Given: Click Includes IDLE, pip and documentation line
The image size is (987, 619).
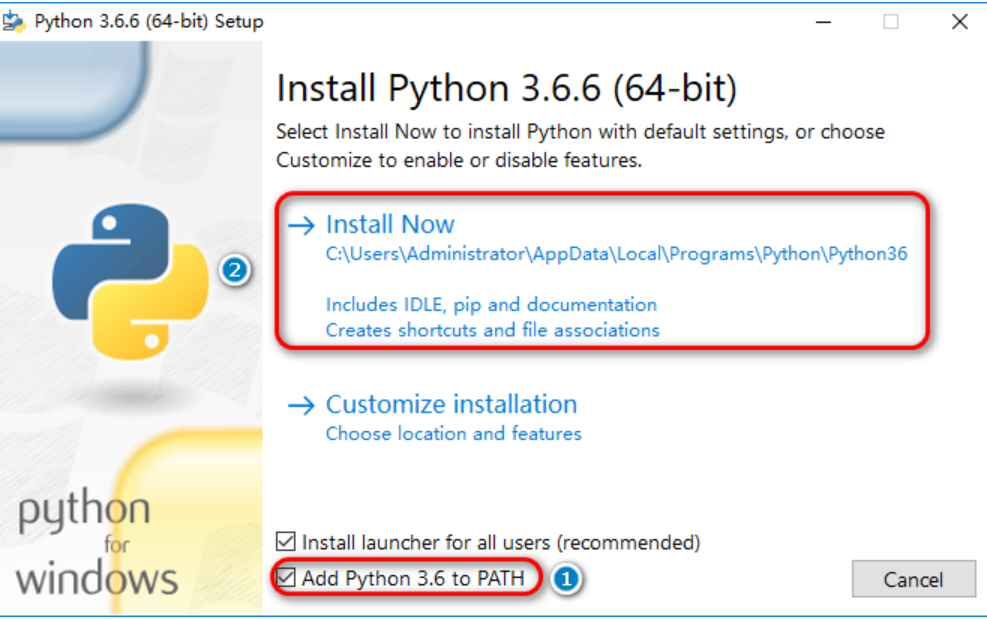Looking at the screenshot, I should [x=492, y=305].
